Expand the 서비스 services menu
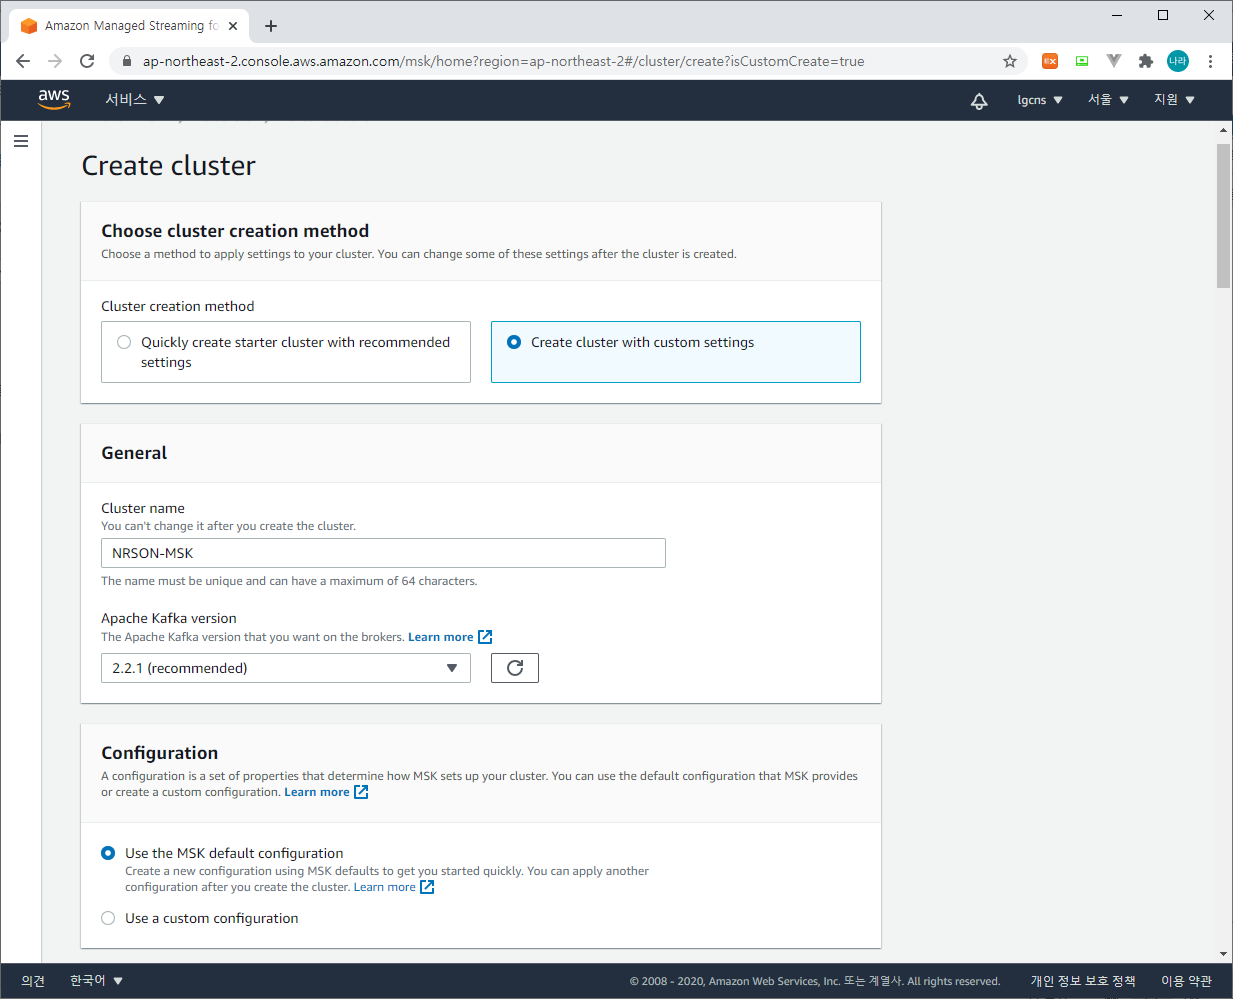1233x999 pixels. [134, 100]
